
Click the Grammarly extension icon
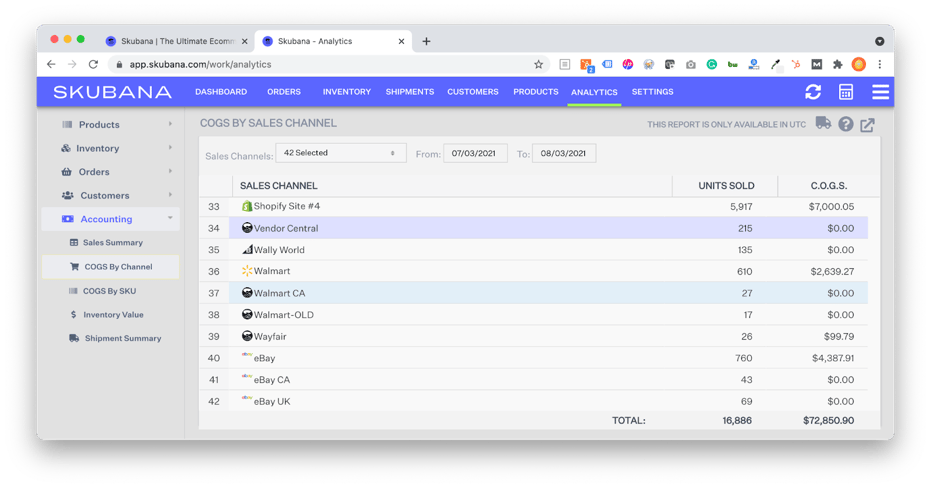[x=711, y=64]
